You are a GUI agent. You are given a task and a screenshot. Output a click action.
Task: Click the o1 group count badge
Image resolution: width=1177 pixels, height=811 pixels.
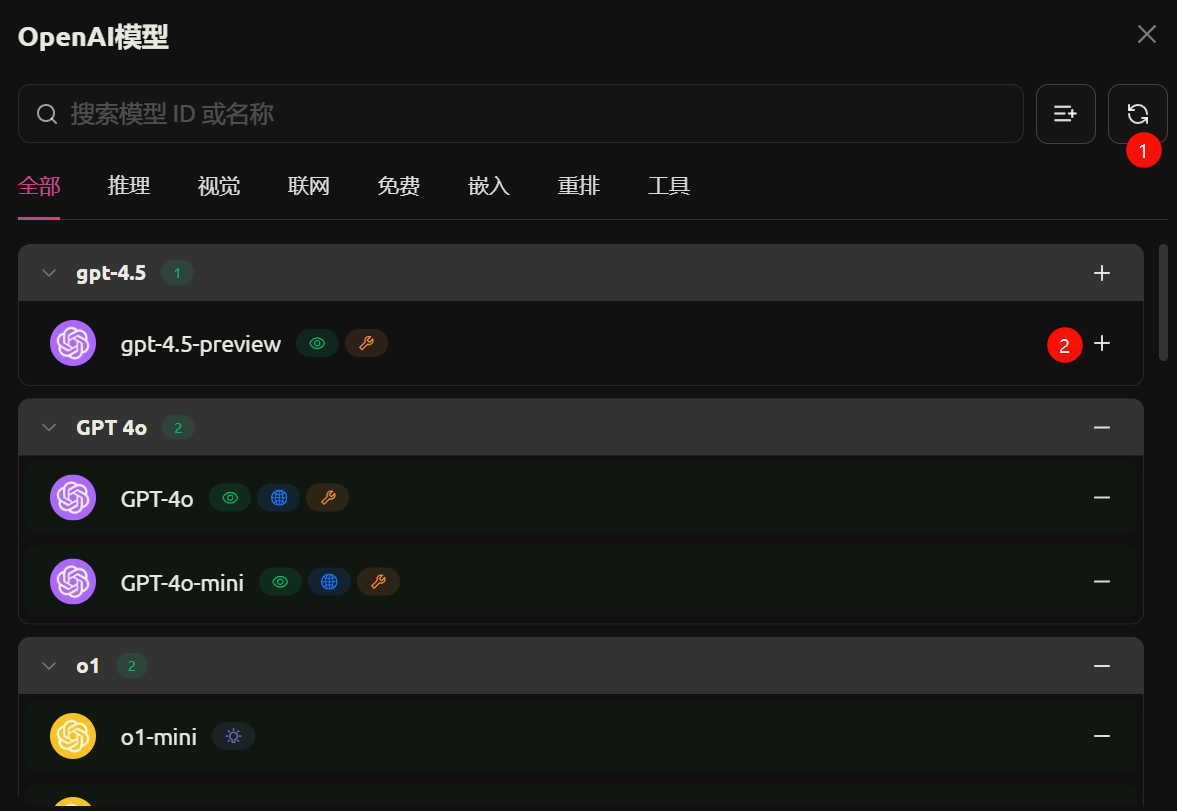click(132, 666)
